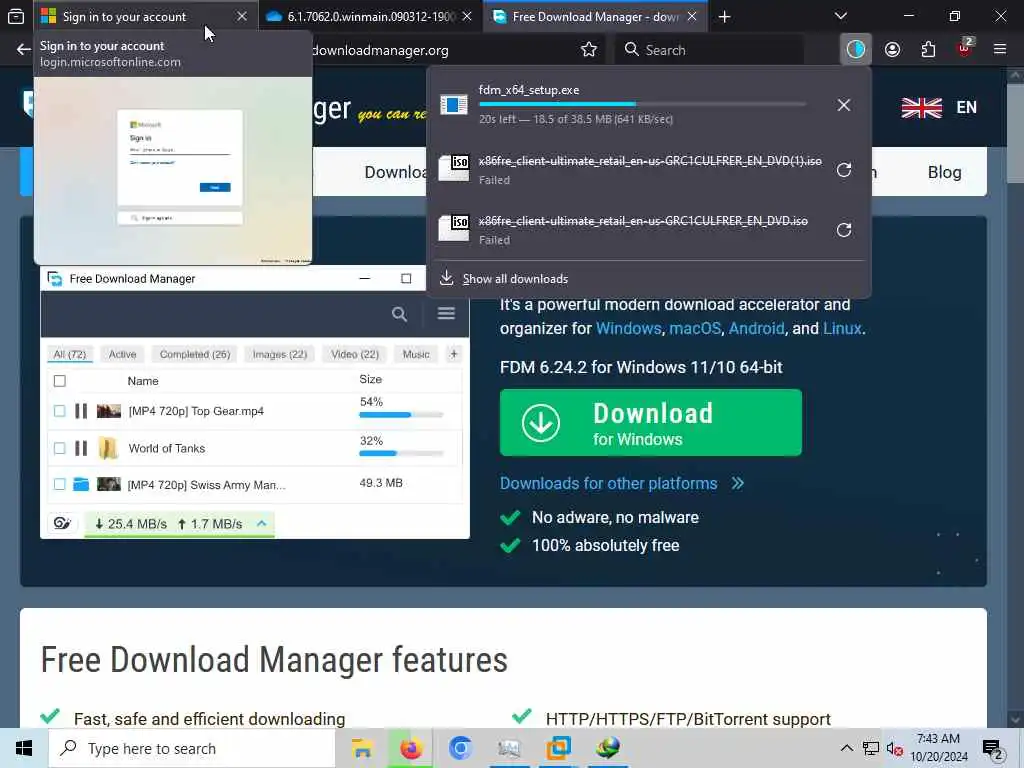Select the All (72) filter tab
The height and width of the screenshot is (768, 1024).
point(70,354)
